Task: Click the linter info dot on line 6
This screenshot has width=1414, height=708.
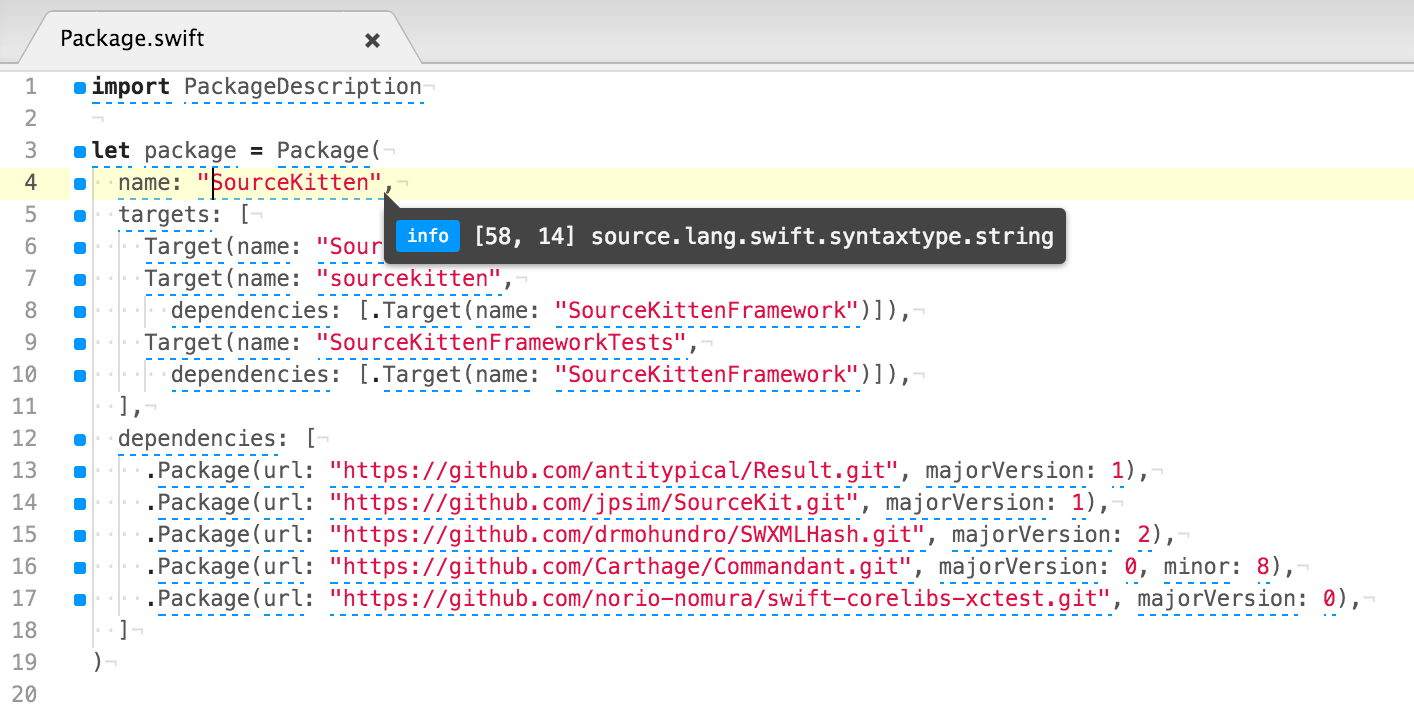Action: pyautogui.click(x=79, y=248)
